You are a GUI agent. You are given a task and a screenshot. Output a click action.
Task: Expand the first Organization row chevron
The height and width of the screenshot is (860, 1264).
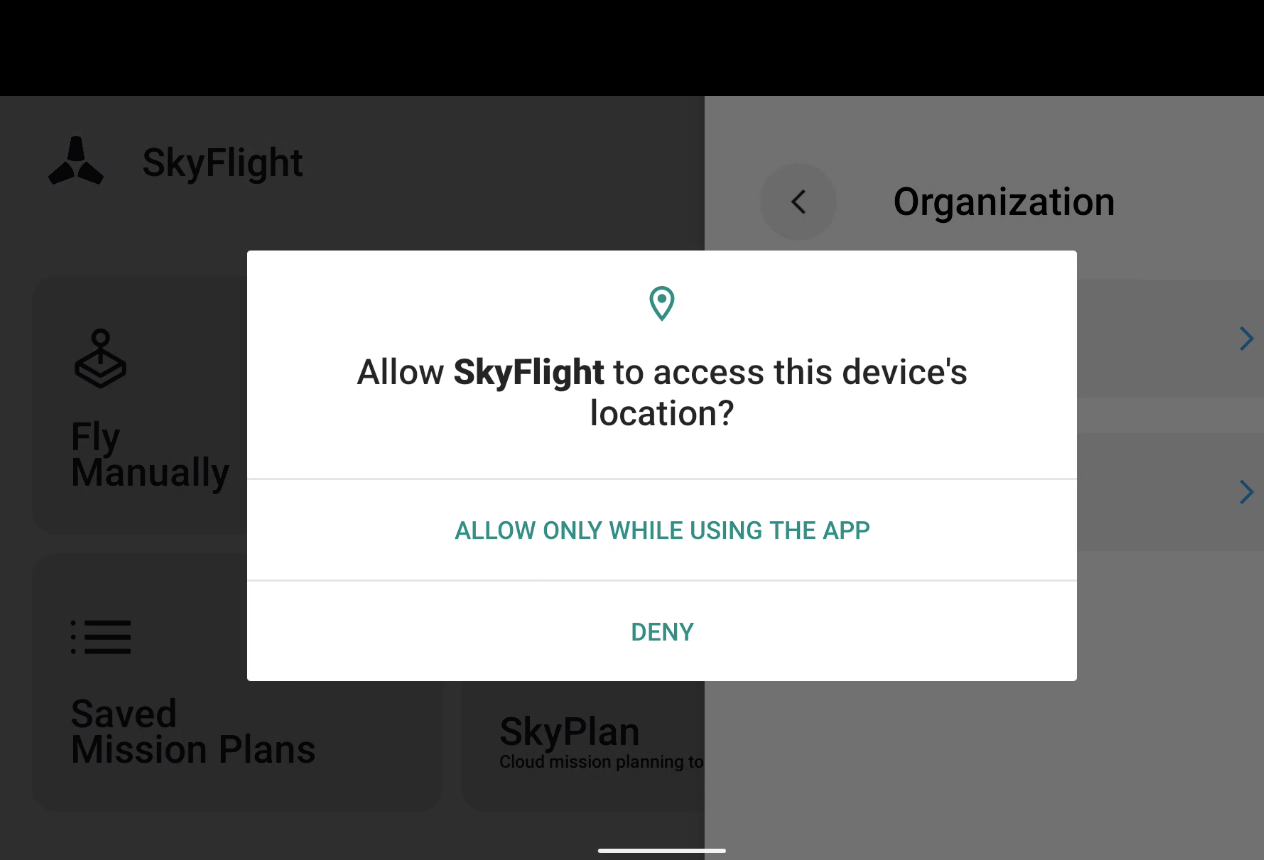(x=1246, y=339)
